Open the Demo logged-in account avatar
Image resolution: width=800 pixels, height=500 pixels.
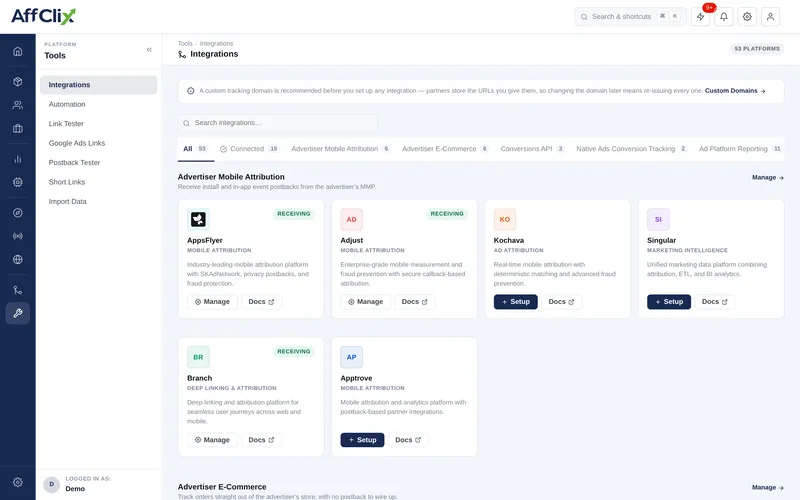(52, 484)
